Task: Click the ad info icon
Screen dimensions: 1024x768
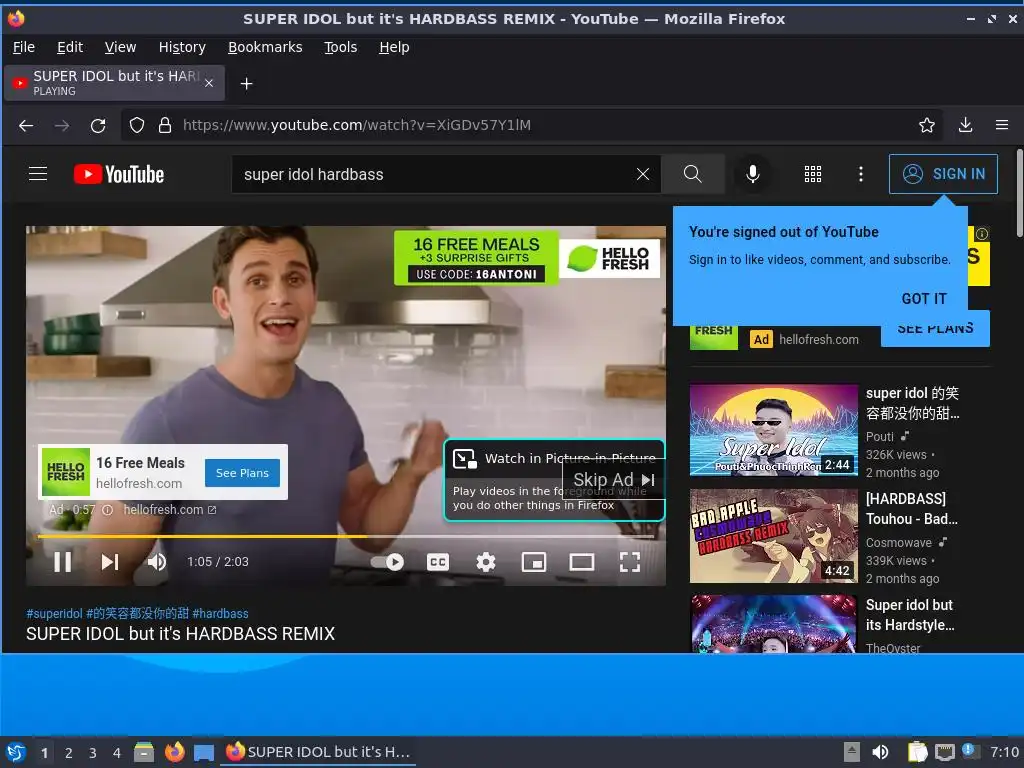Action: tap(108, 509)
